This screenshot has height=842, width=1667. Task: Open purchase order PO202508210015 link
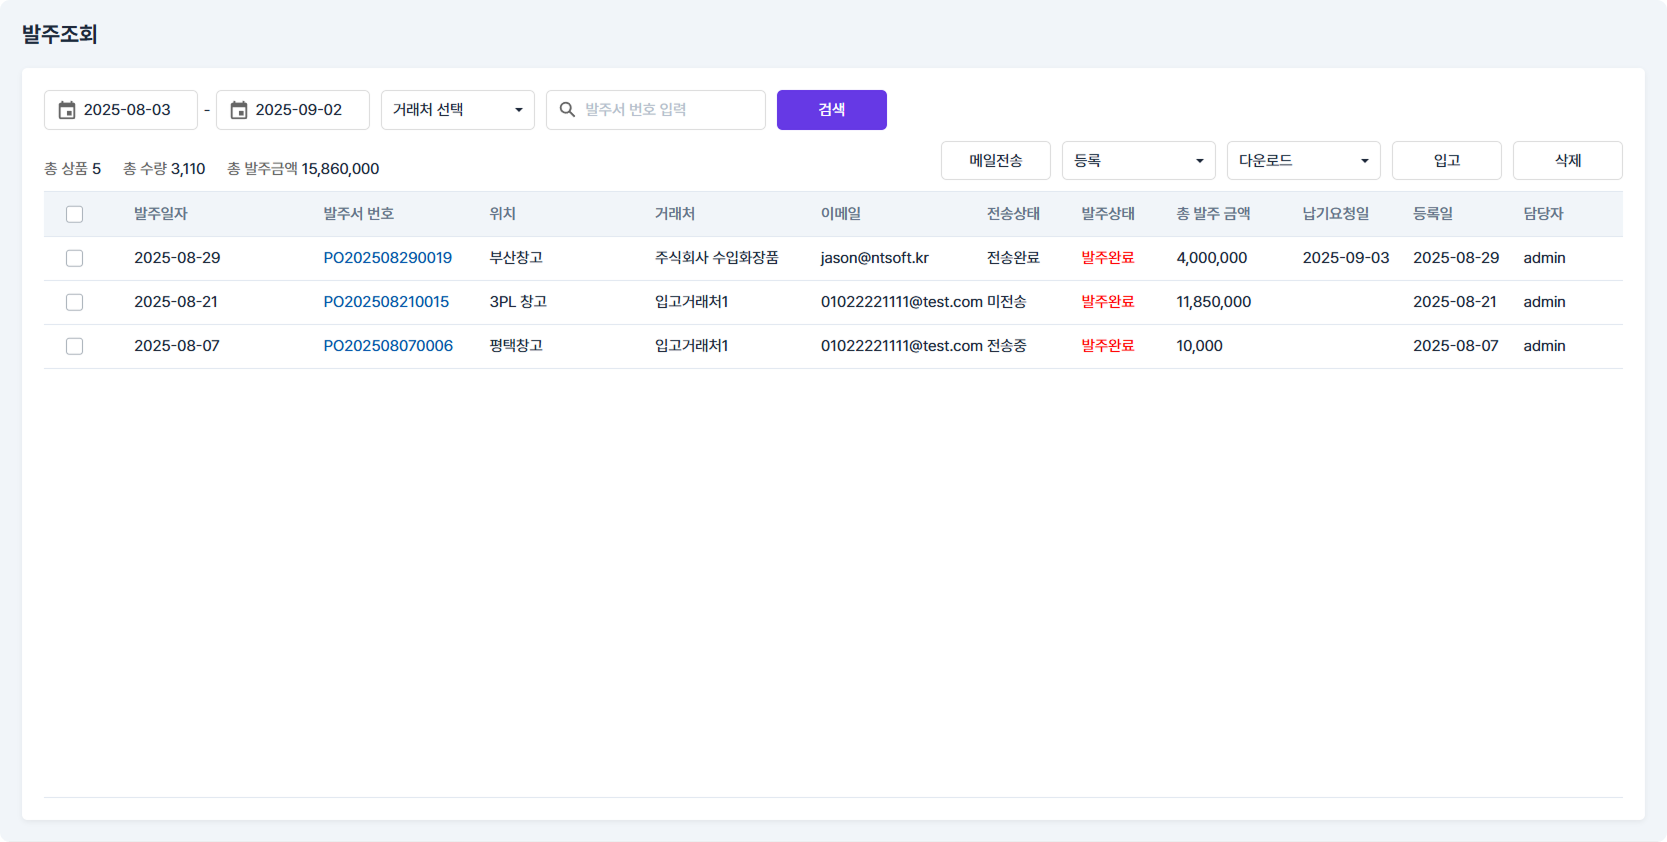coord(386,302)
